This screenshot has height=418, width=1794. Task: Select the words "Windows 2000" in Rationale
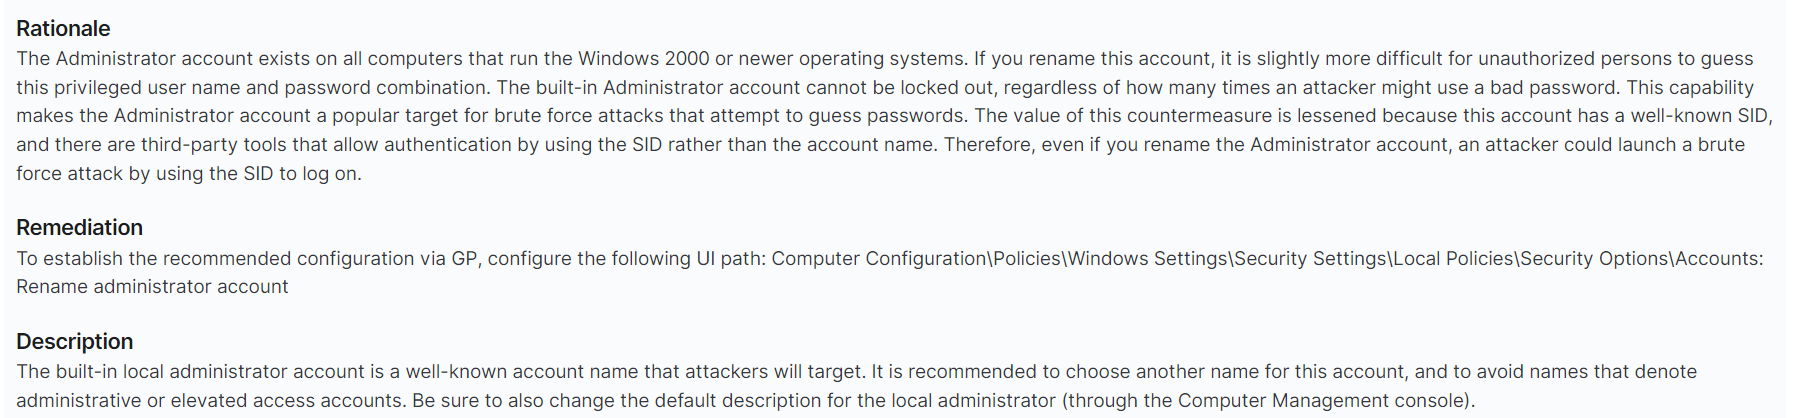point(644,59)
